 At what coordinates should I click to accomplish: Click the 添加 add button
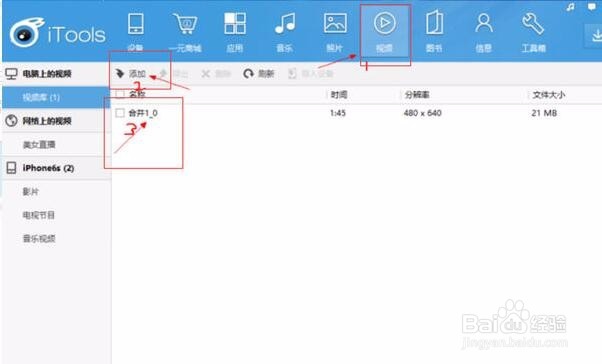[131, 73]
